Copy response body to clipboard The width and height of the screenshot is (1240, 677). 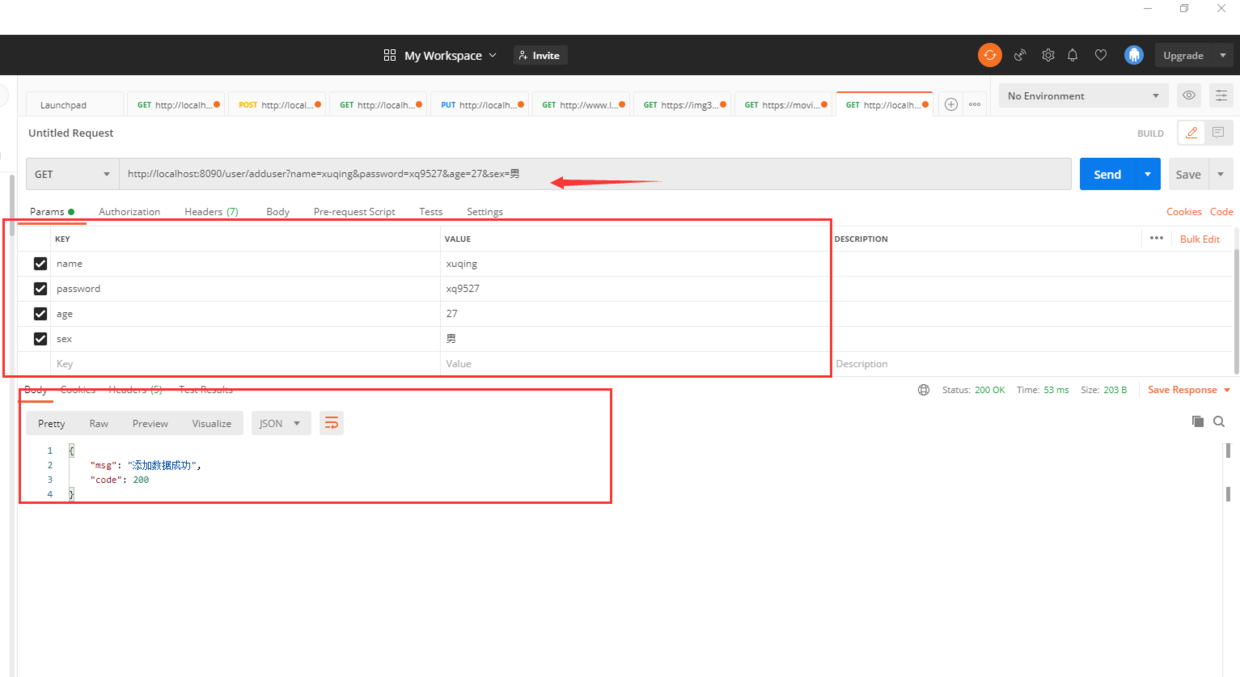click(1197, 422)
